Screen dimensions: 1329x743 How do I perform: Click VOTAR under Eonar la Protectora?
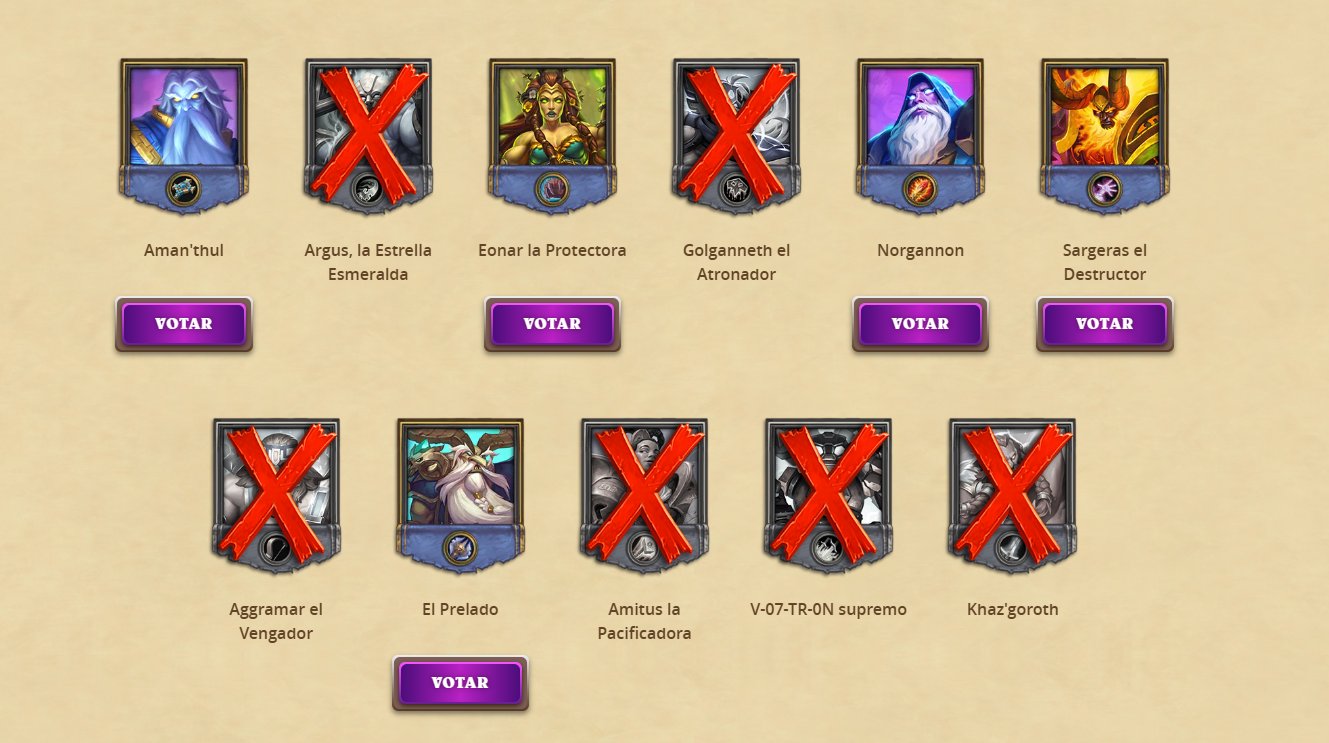[552, 324]
